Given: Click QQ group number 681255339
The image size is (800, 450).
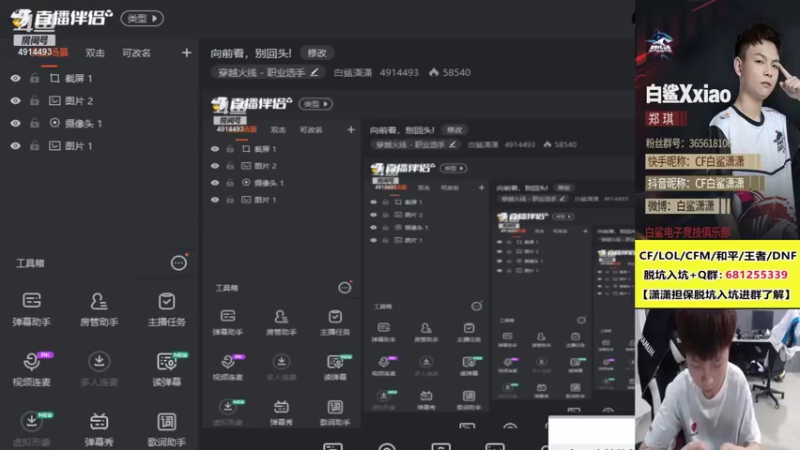Looking at the screenshot, I should (x=756, y=274).
